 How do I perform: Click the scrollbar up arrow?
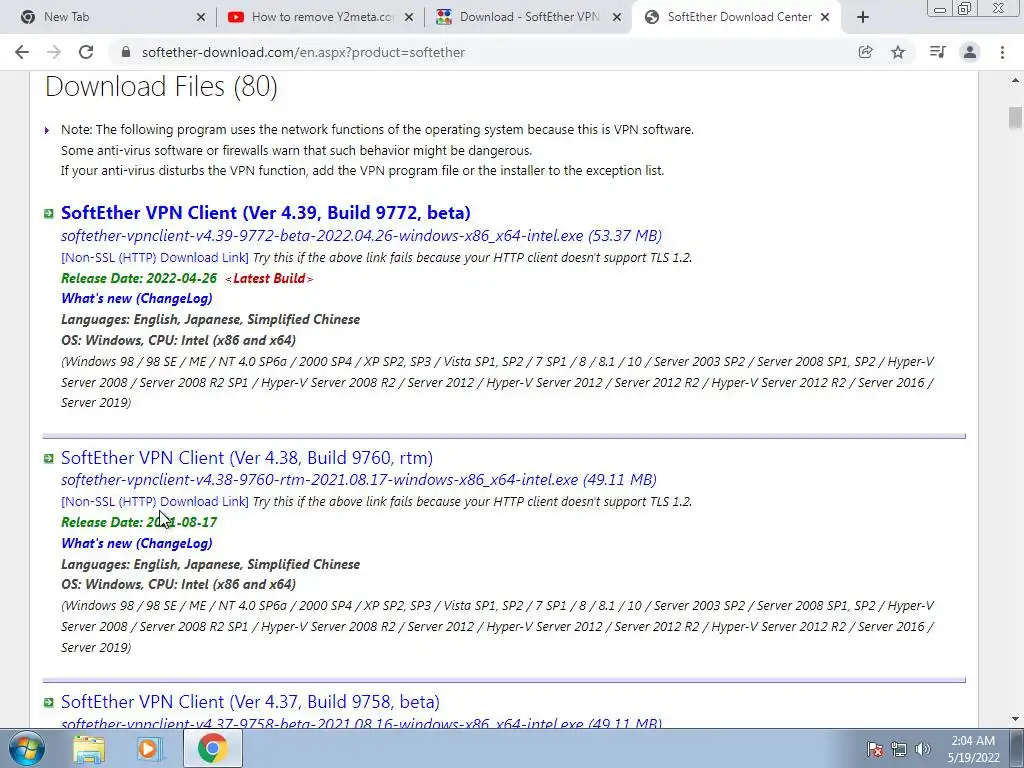coord(1015,80)
